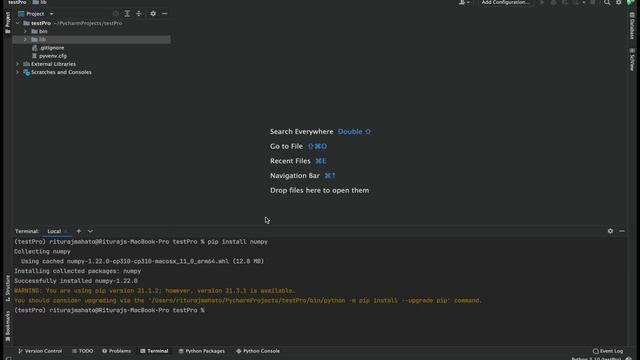Click the yellow pip version WARNING line

pyautogui.click(x=154, y=291)
